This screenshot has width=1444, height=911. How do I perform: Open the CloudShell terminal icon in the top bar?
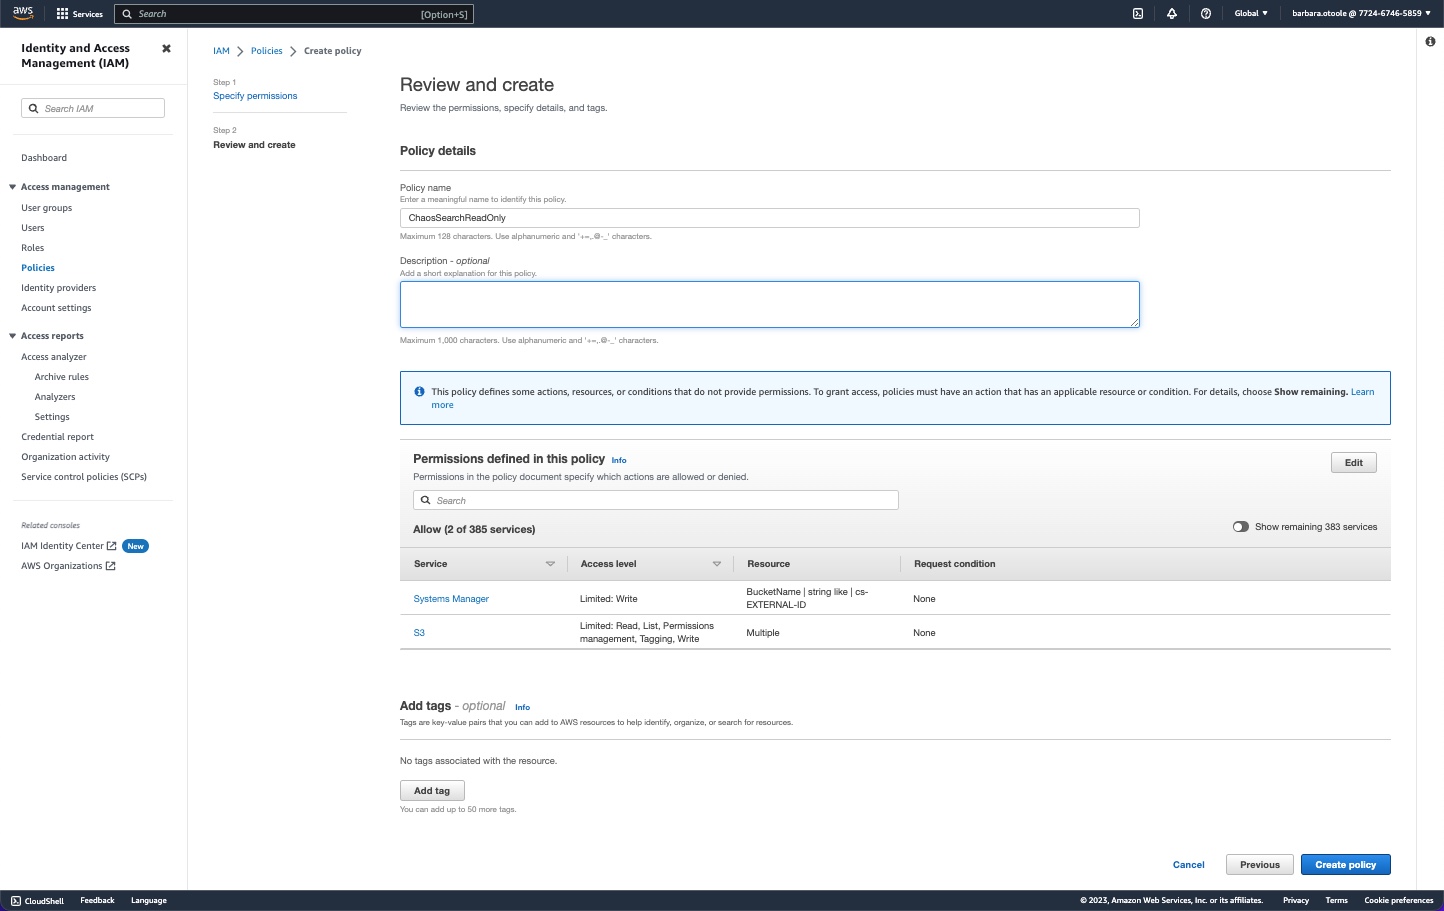(1137, 13)
